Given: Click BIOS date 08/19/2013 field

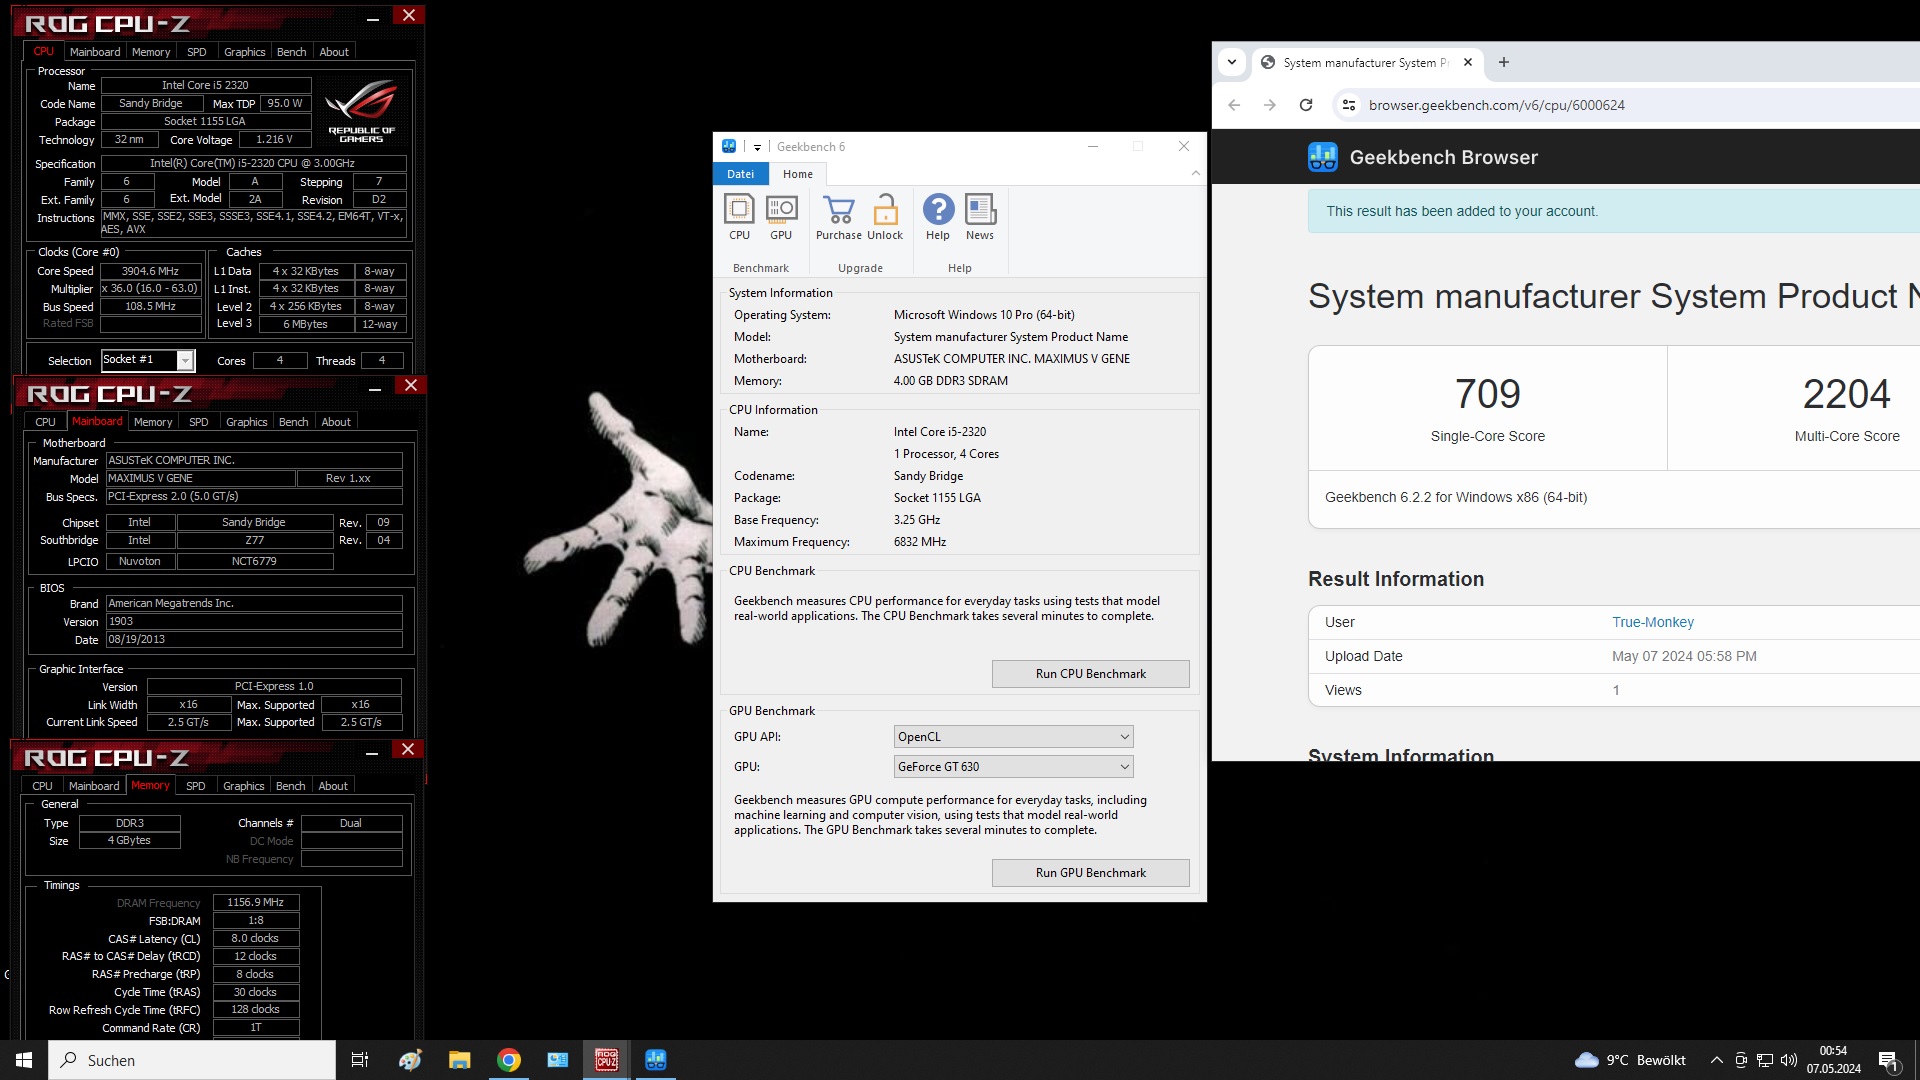Looking at the screenshot, I should point(254,639).
